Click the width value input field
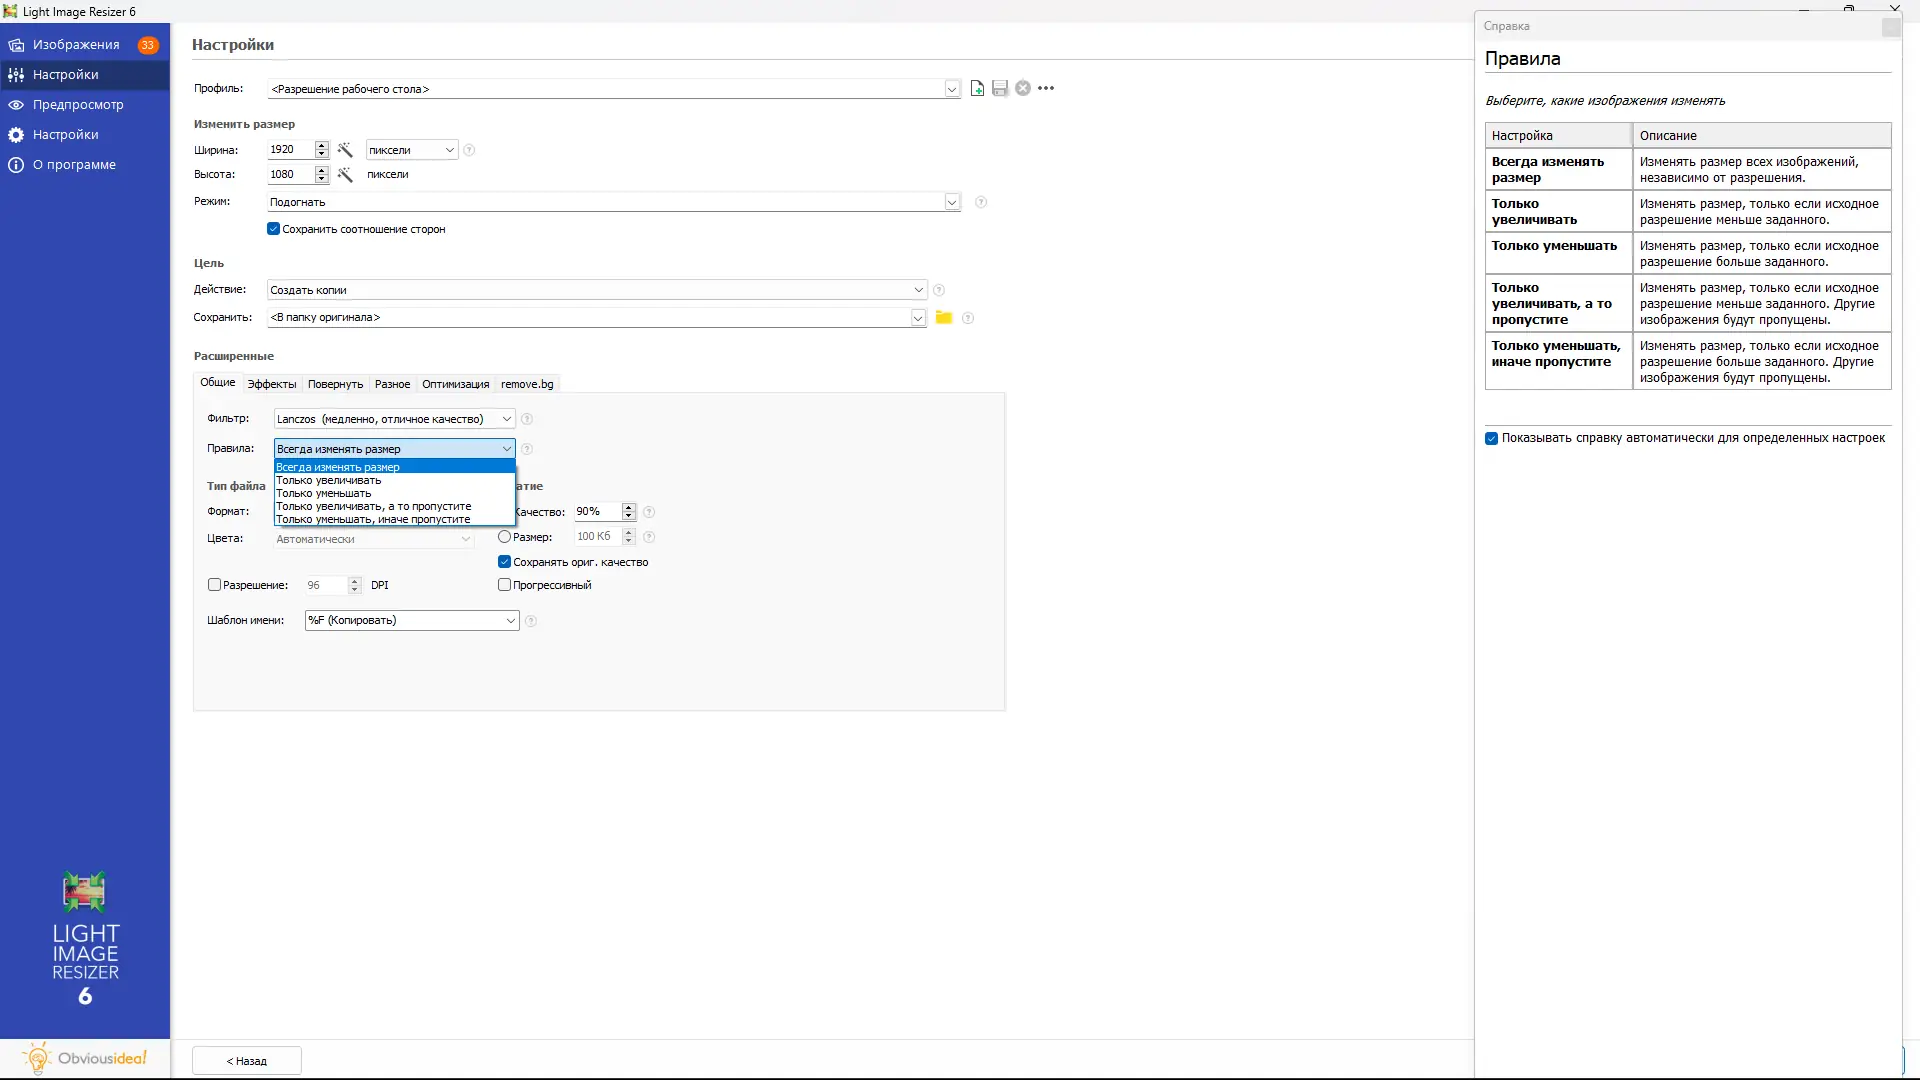1920x1080 pixels. pyautogui.click(x=289, y=150)
